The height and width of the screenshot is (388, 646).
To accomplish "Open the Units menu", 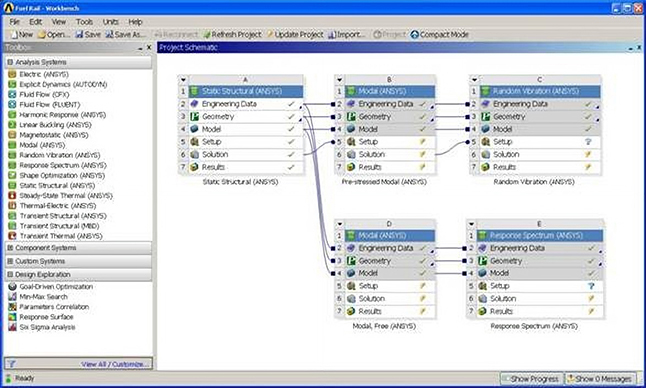I will (x=110, y=22).
